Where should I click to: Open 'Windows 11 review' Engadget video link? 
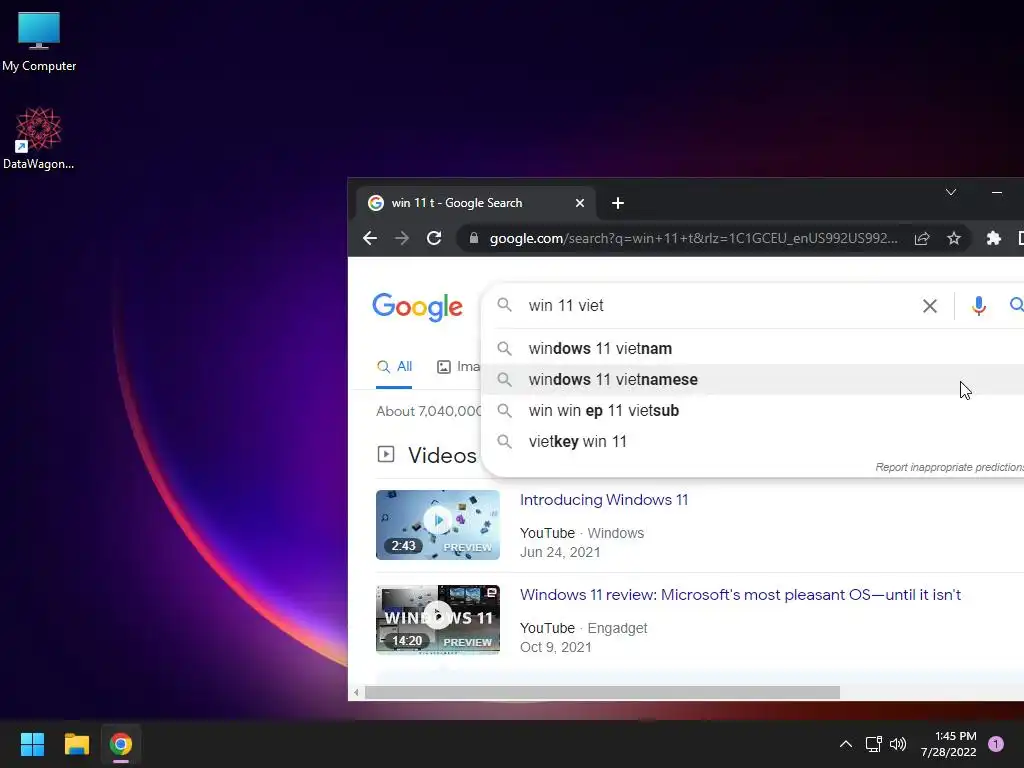pos(740,595)
